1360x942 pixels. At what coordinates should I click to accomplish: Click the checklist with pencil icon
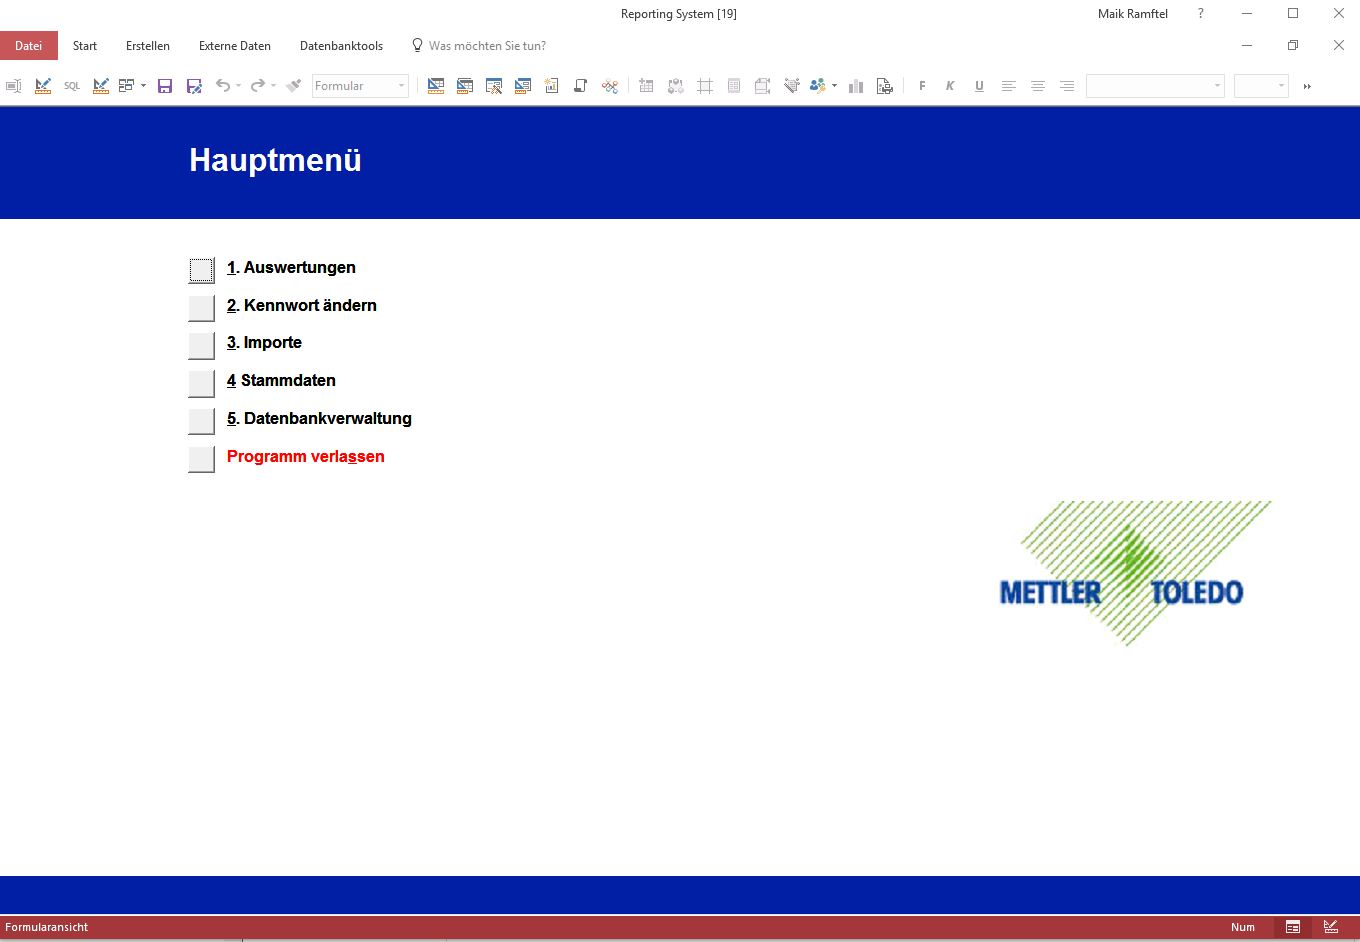pos(792,86)
